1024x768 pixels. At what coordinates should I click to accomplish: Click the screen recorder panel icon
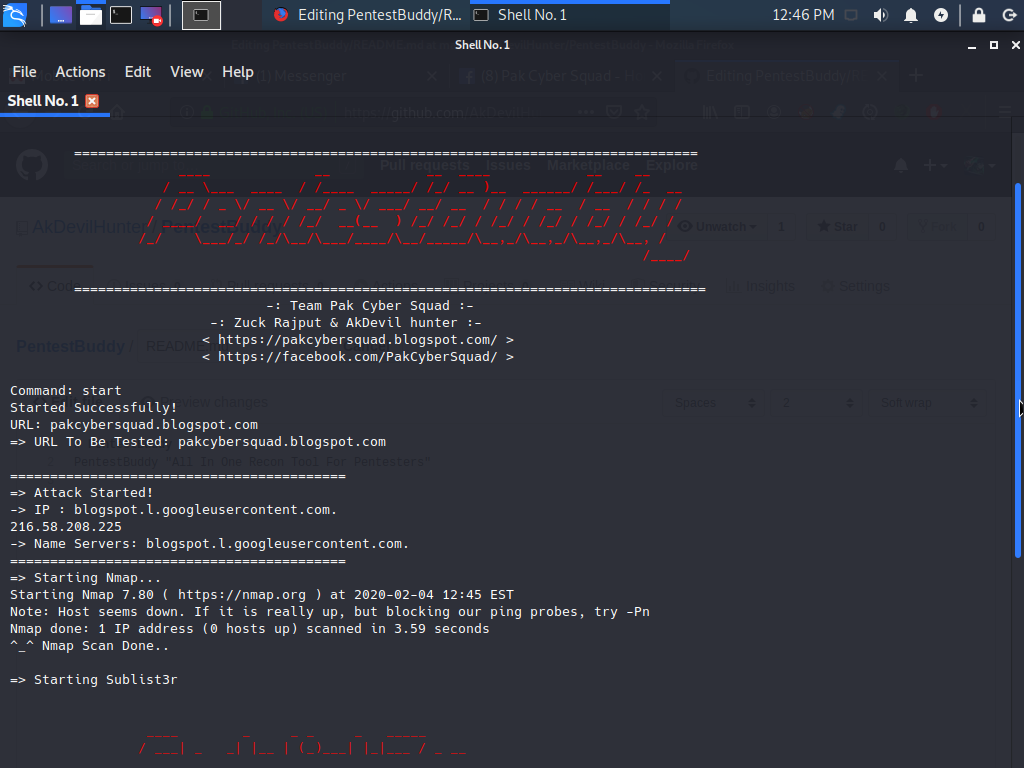151,15
